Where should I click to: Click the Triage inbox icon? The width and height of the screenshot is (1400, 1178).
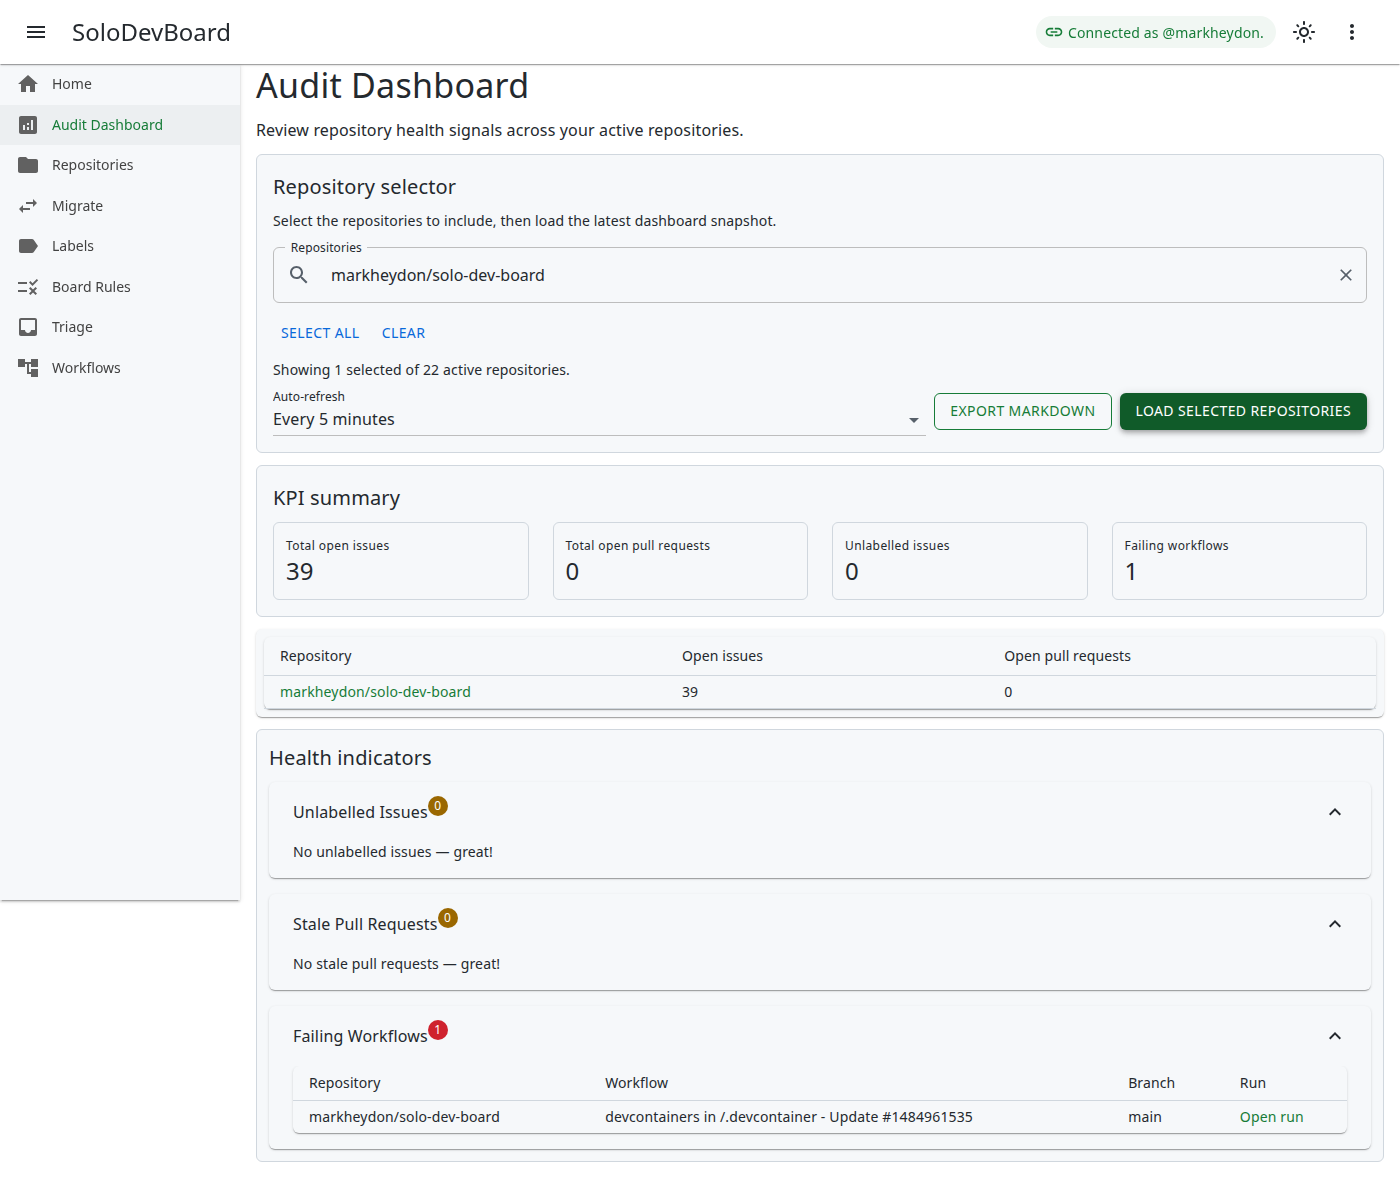(28, 327)
